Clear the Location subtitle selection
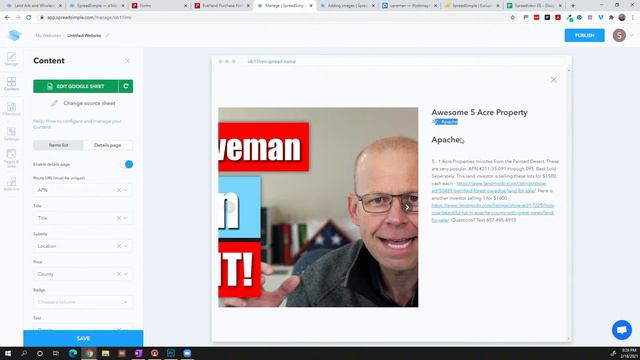The height and width of the screenshot is (360, 640). [x=119, y=246]
